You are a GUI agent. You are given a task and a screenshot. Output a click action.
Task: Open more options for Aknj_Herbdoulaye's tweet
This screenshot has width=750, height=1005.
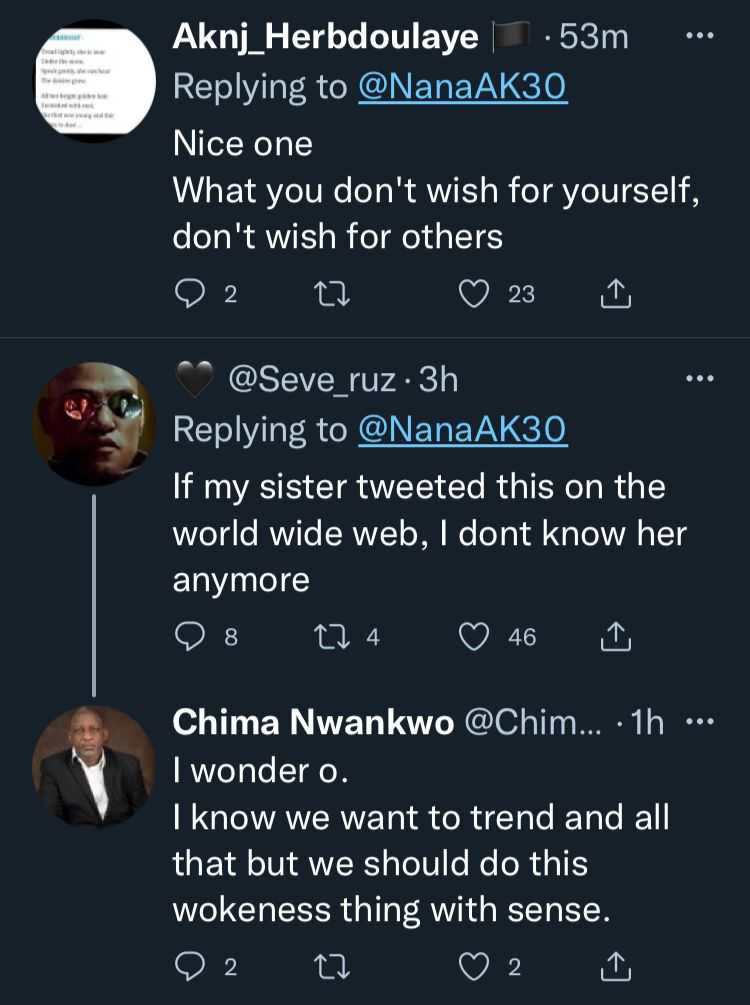698,37
